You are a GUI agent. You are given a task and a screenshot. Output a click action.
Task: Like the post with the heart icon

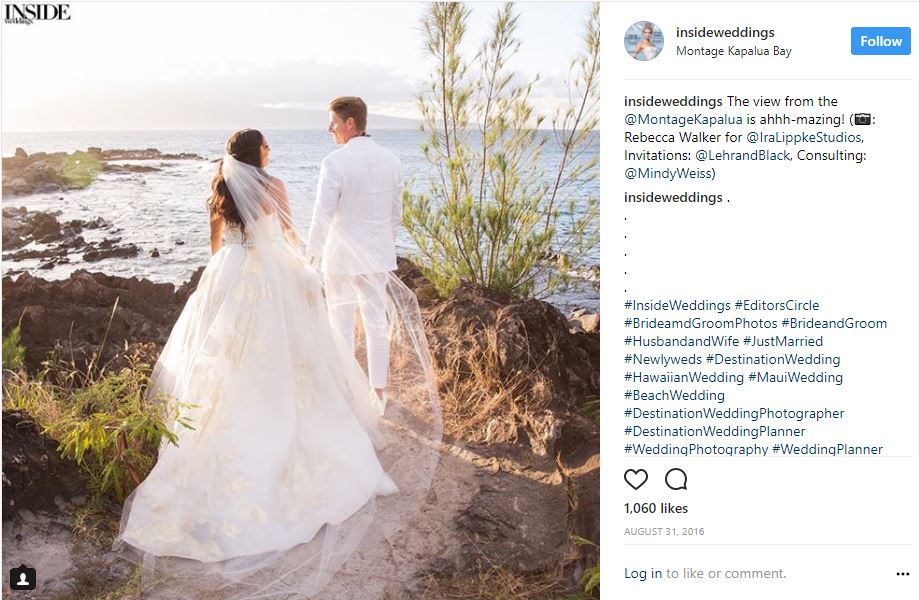[636, 479]
